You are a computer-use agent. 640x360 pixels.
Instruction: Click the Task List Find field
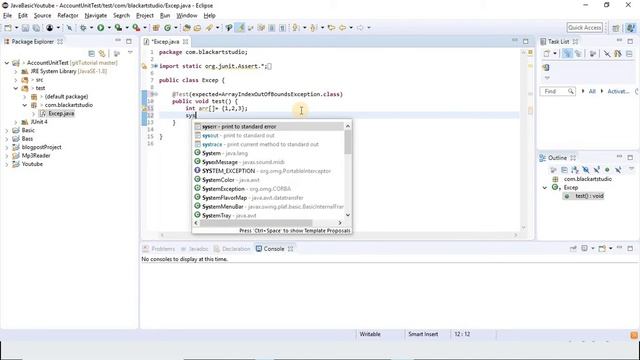coord(558,91)
